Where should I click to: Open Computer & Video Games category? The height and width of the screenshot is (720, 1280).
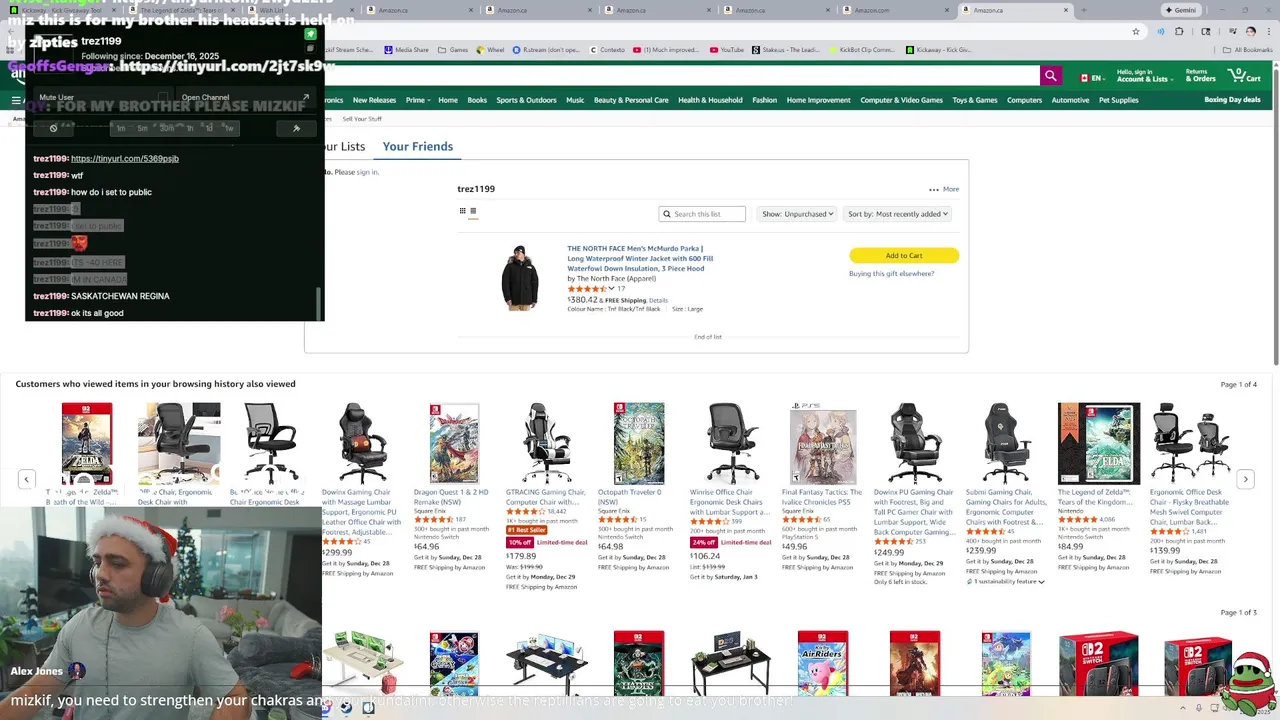click(902, 100)
